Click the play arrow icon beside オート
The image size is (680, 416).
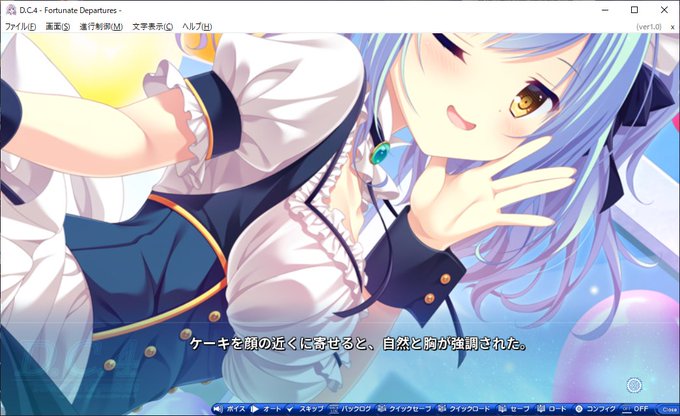click(255, 409)
